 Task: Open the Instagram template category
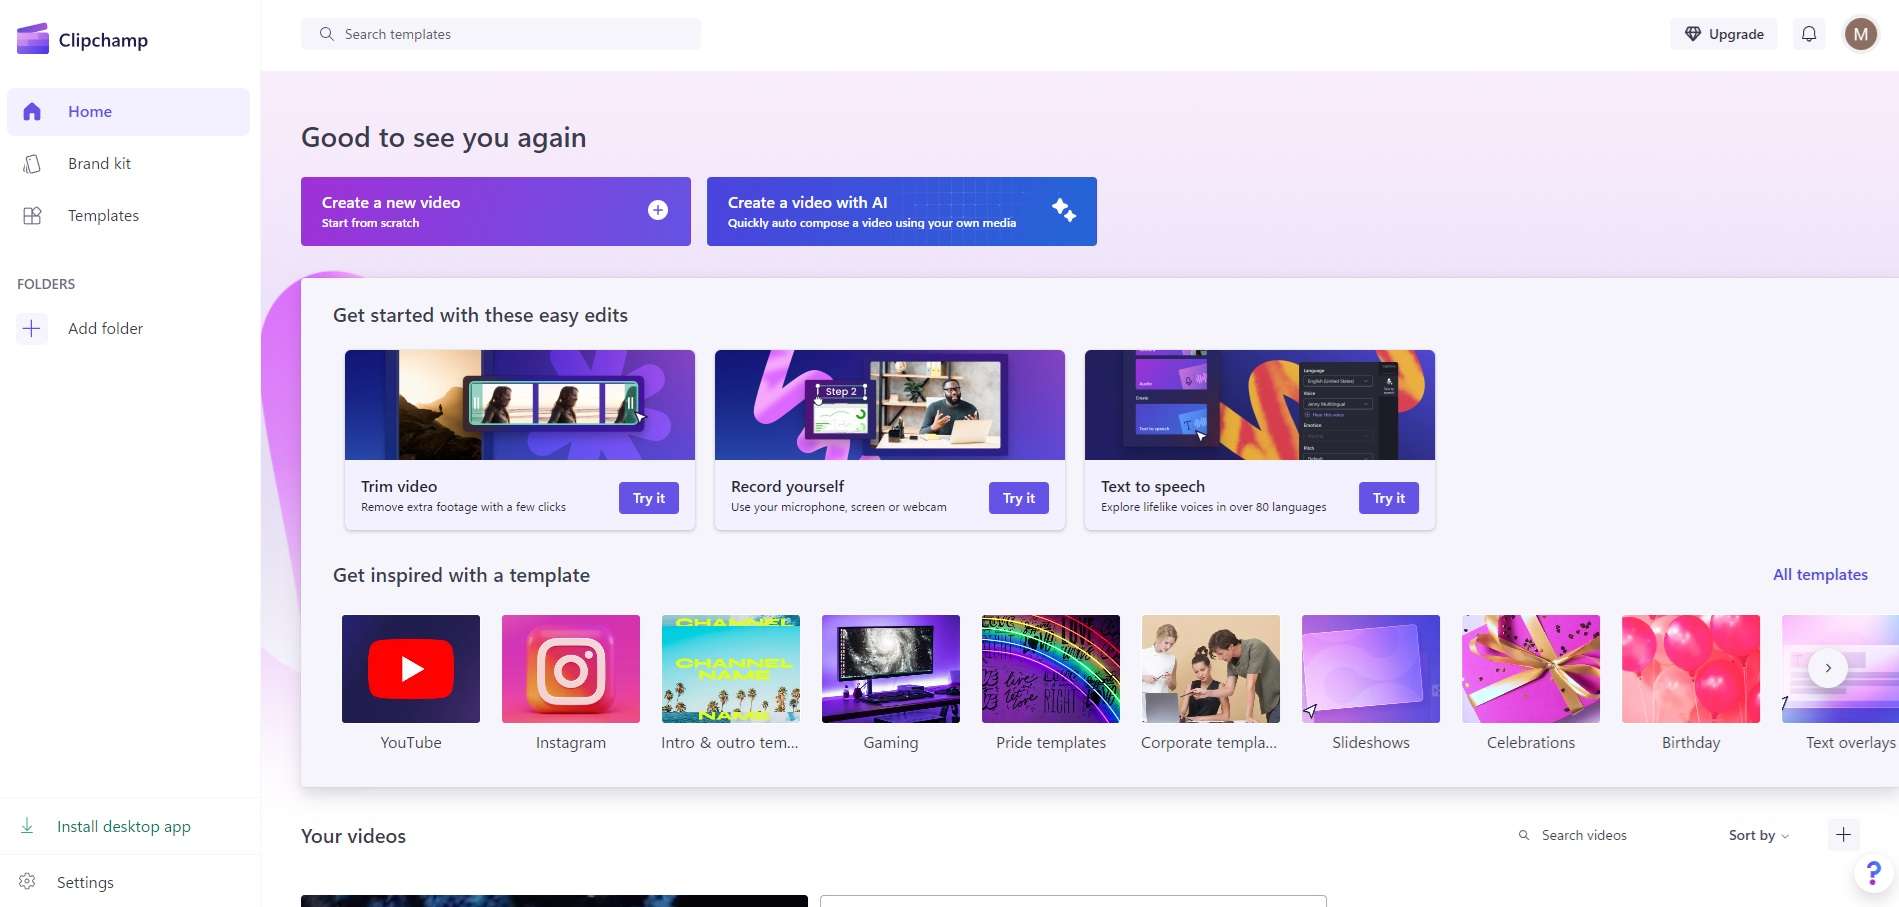pos(571,669)
